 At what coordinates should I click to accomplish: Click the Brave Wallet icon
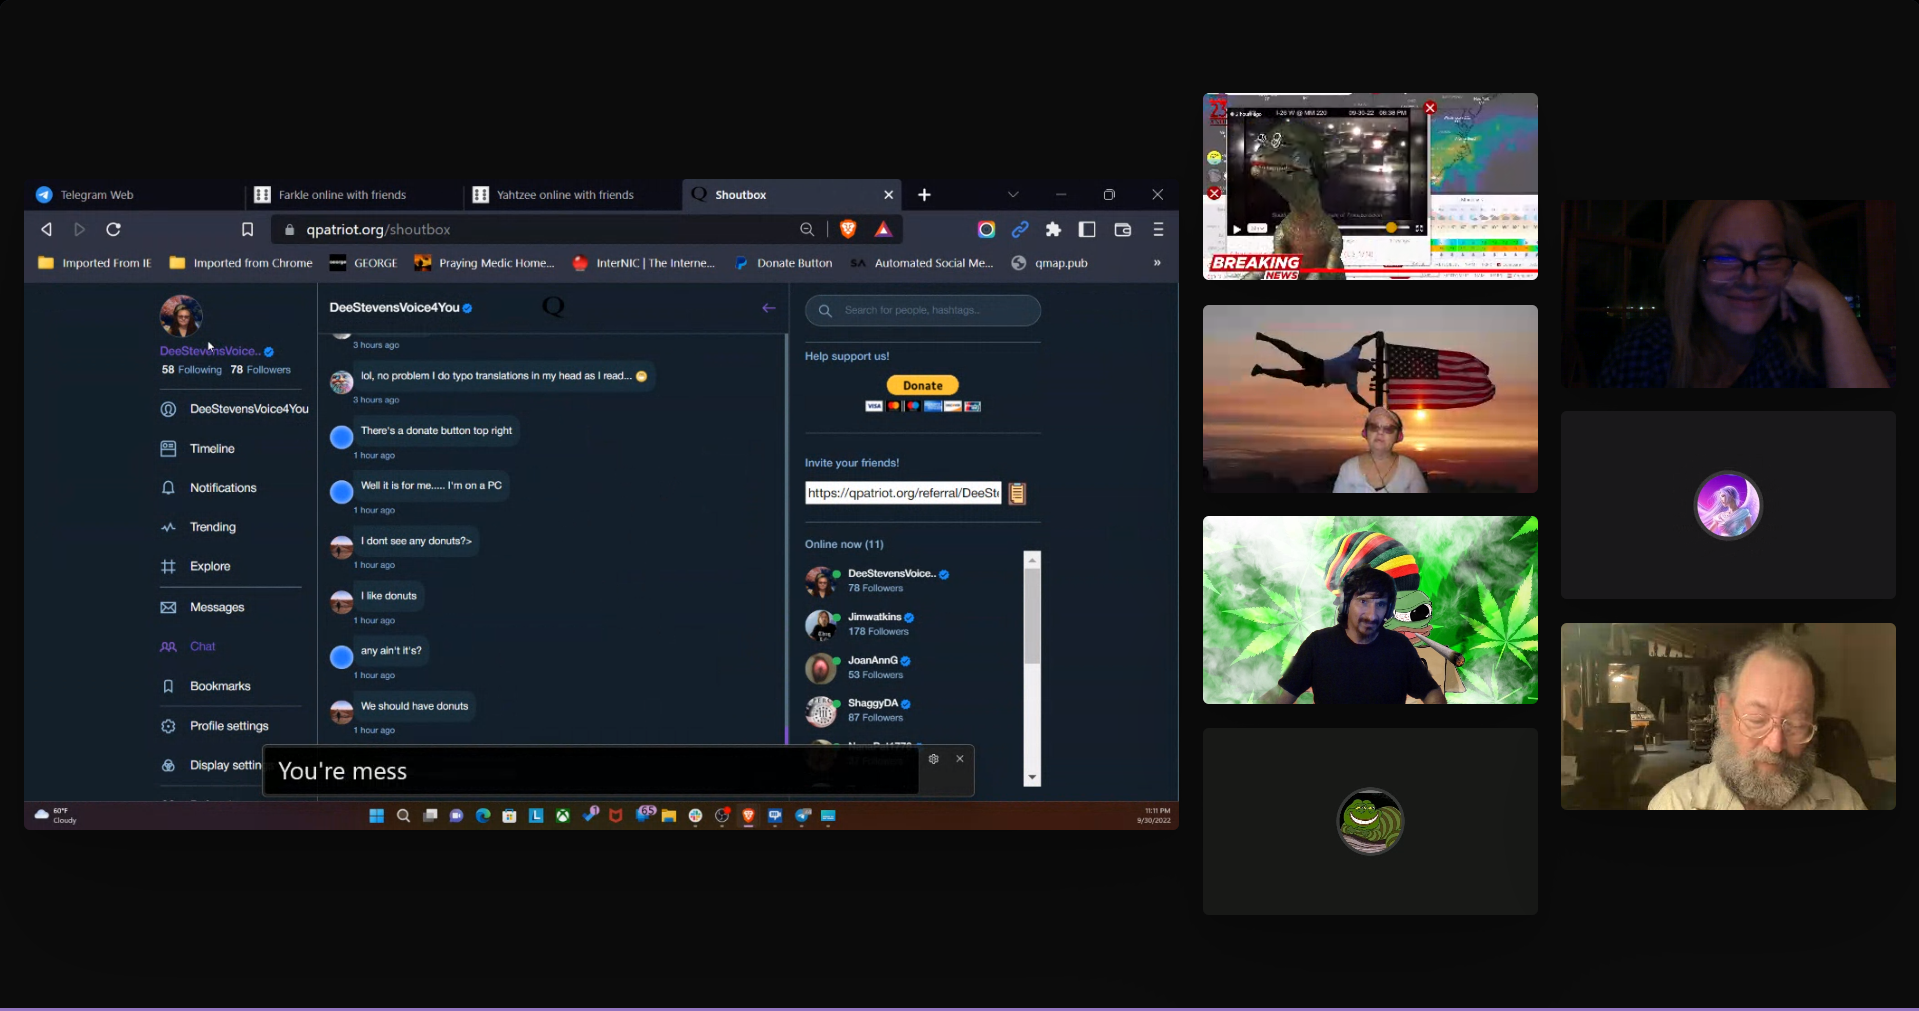1122,230
